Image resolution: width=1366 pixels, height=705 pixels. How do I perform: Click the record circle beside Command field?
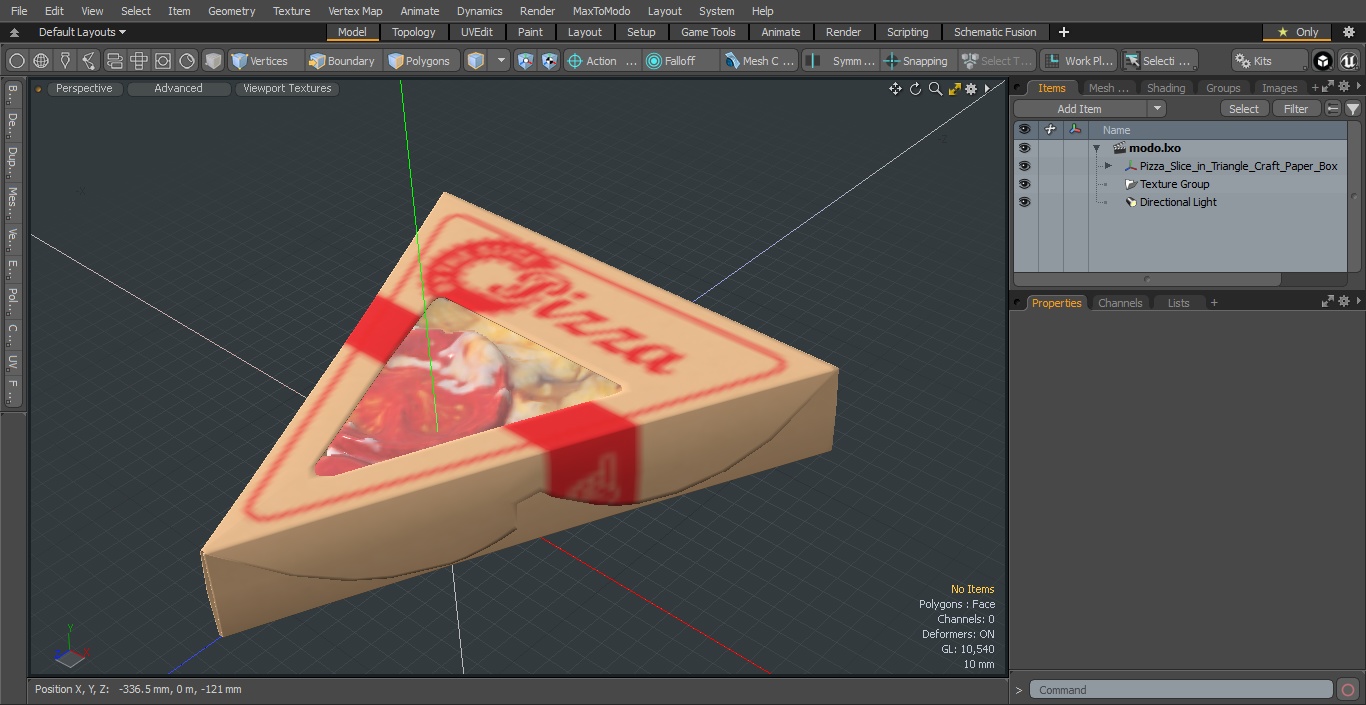[x=1347, y=690]
